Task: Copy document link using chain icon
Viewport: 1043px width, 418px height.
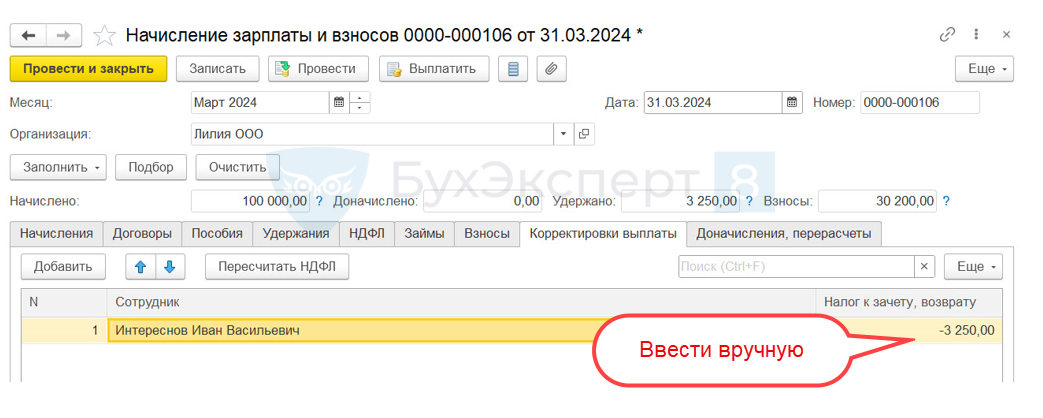Action: click(x=947, y=35)
